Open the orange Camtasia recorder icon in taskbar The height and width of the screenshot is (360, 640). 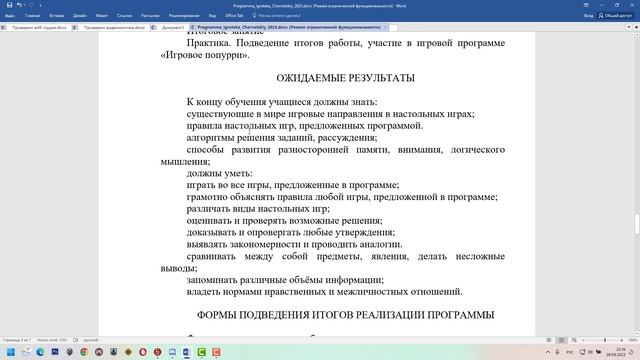(216, 352)
